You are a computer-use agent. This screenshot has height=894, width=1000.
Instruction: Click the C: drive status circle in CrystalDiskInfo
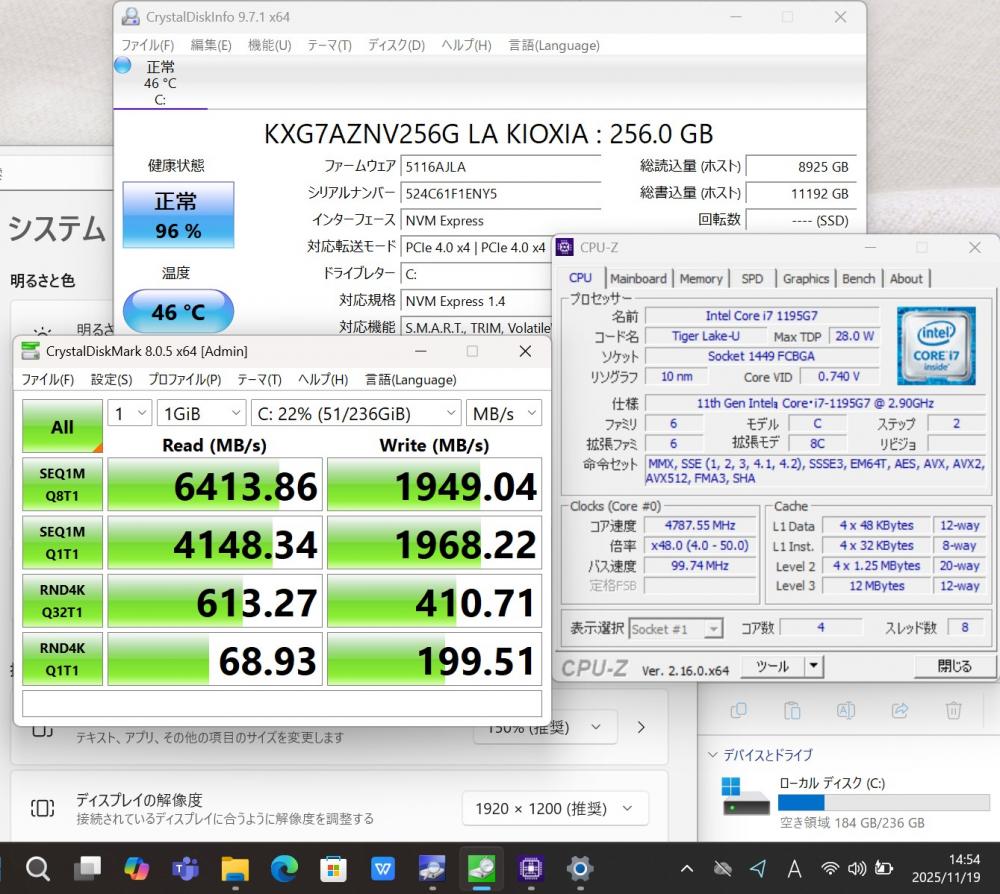(x=123, y=66)
